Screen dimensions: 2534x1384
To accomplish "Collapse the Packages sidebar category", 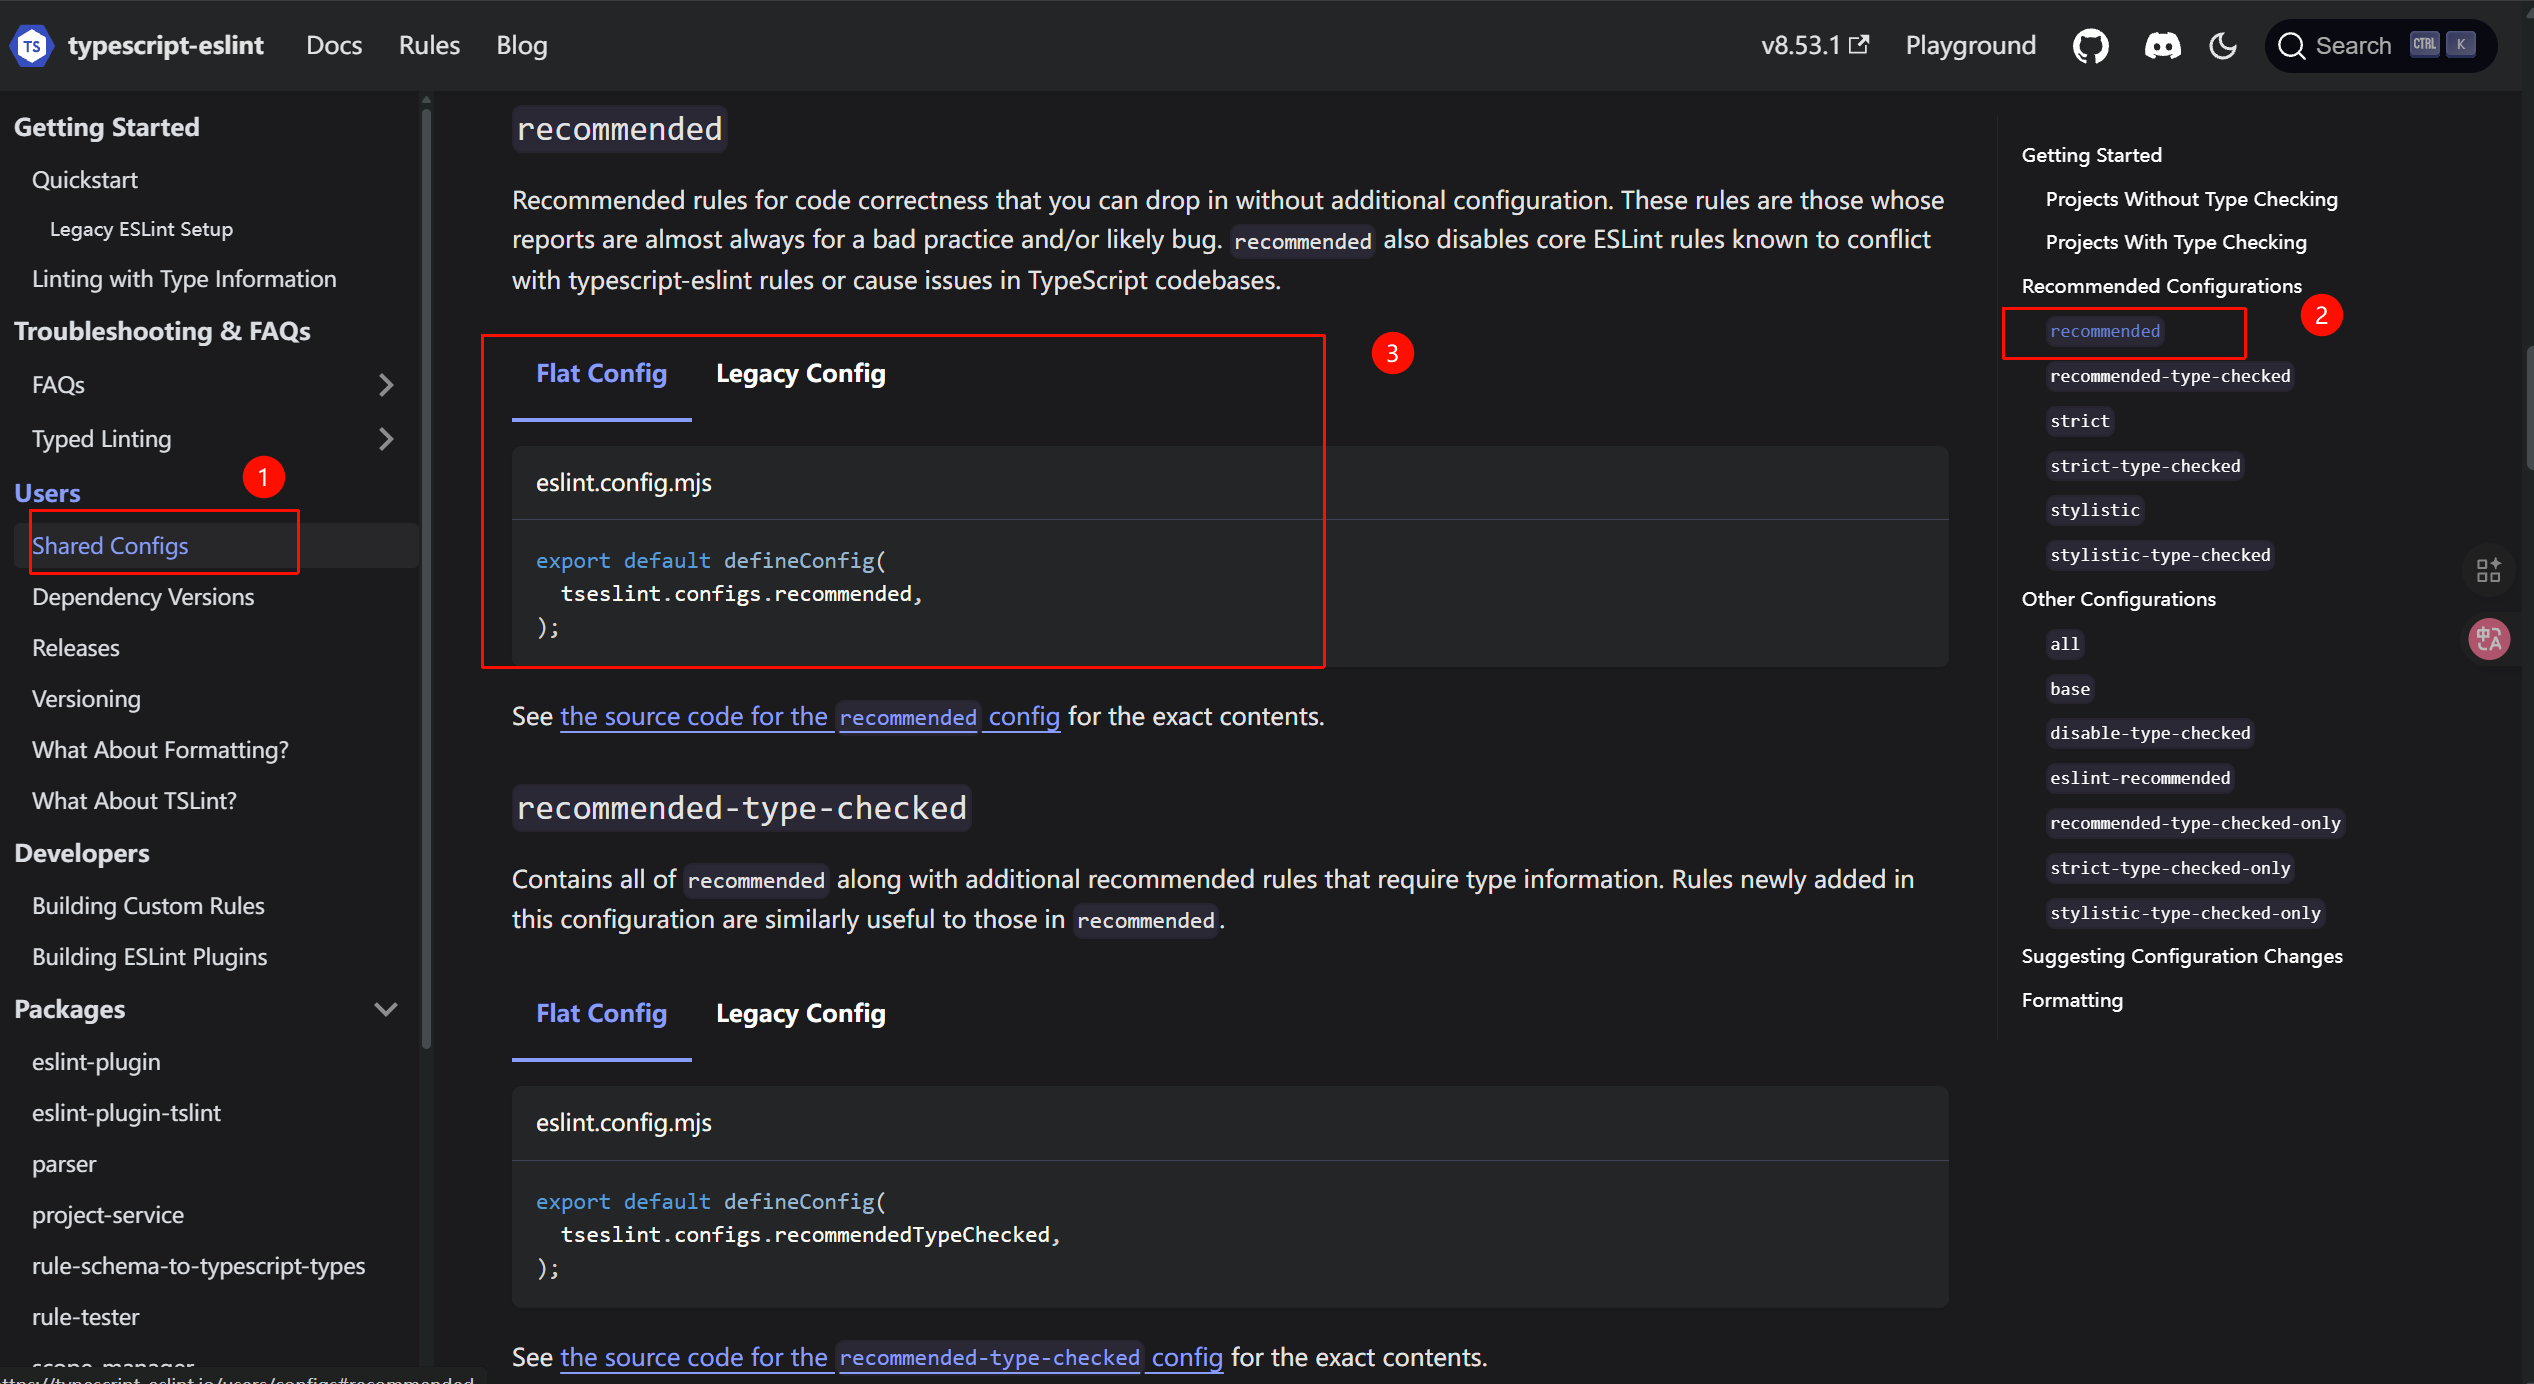I will tap(386, 1009).
